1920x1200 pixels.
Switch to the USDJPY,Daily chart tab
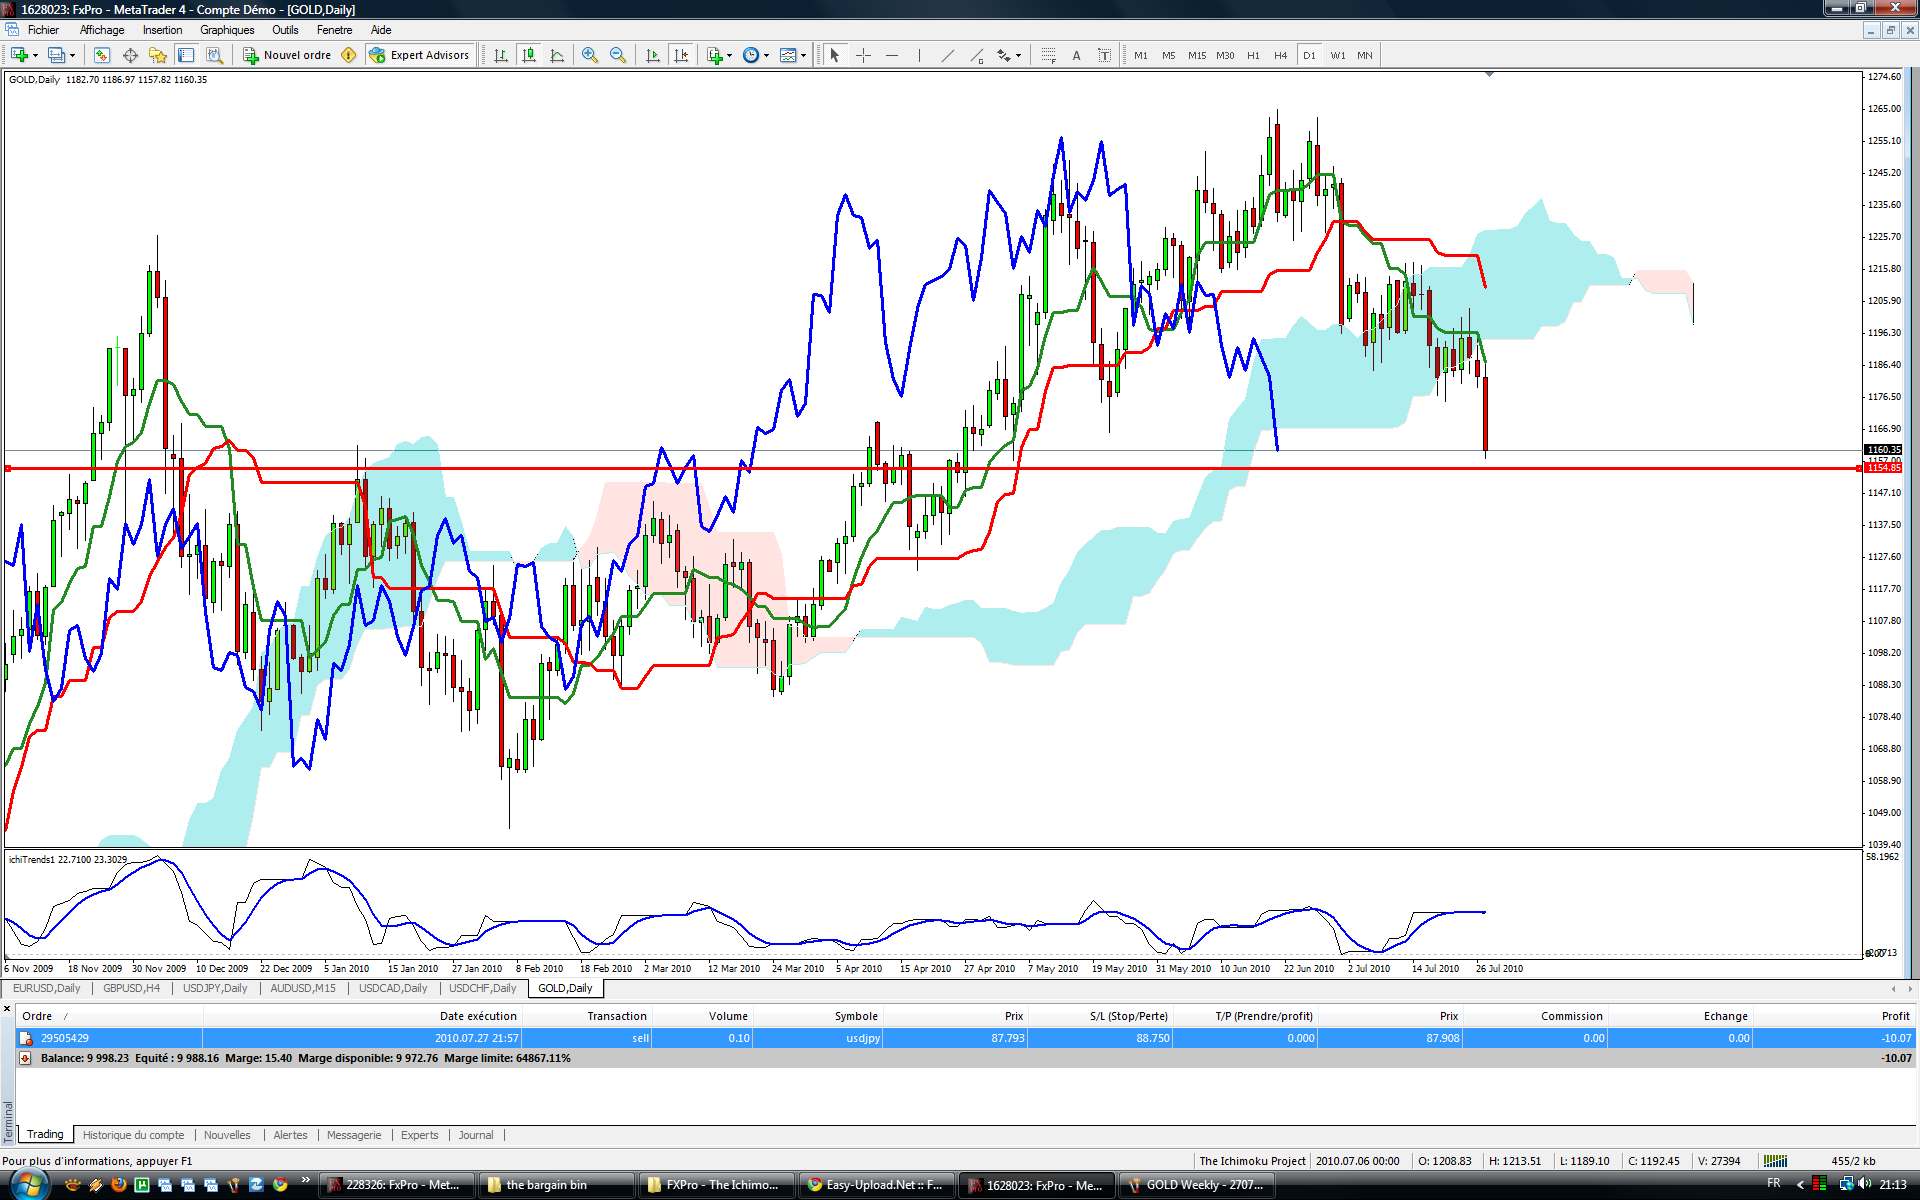tap(215, 988)
